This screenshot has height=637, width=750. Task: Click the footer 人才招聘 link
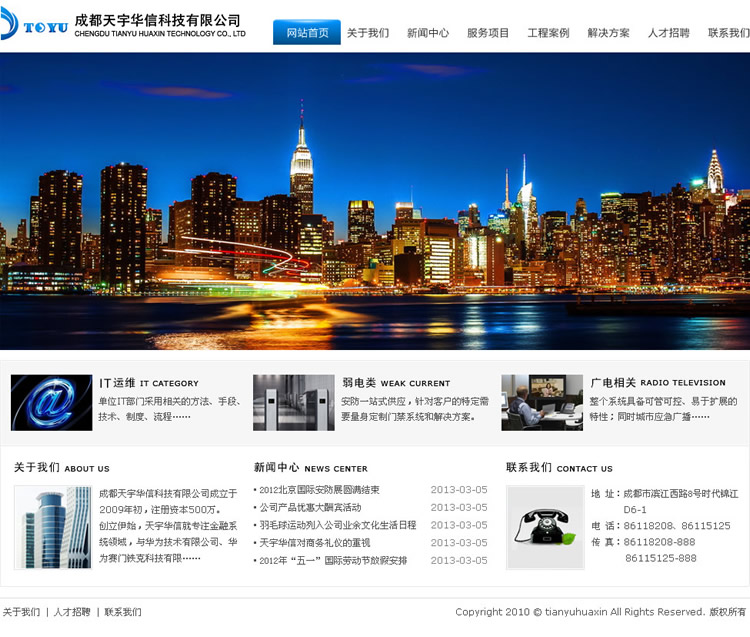tap(72, 612)
